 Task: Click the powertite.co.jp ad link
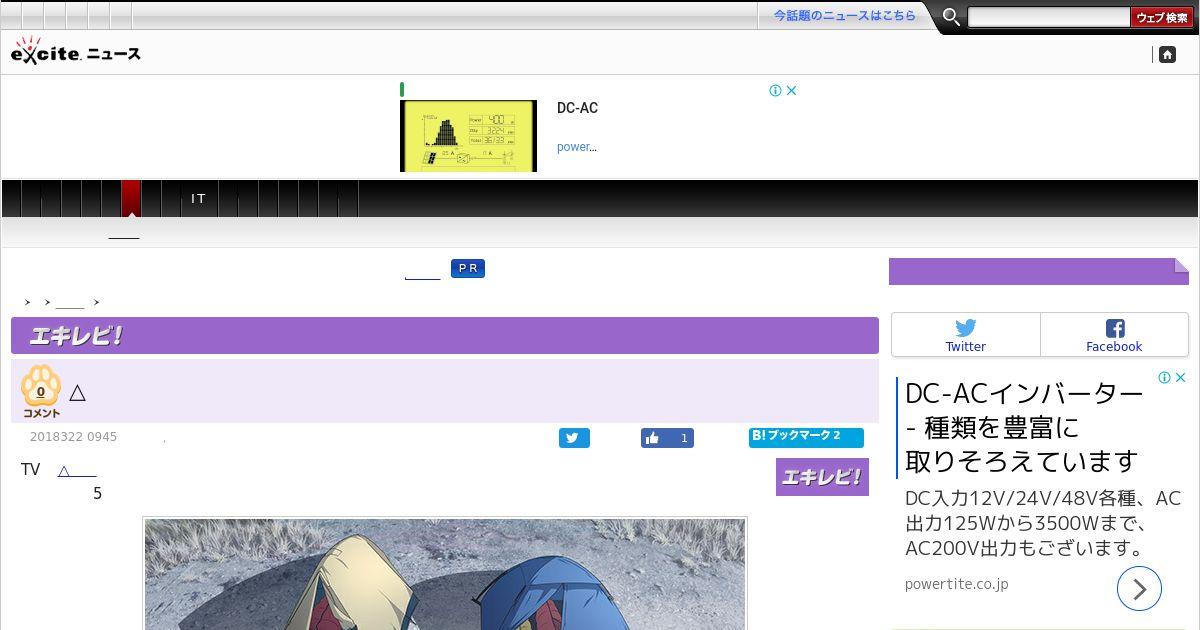pyautogui.click(x=957, y=584)
